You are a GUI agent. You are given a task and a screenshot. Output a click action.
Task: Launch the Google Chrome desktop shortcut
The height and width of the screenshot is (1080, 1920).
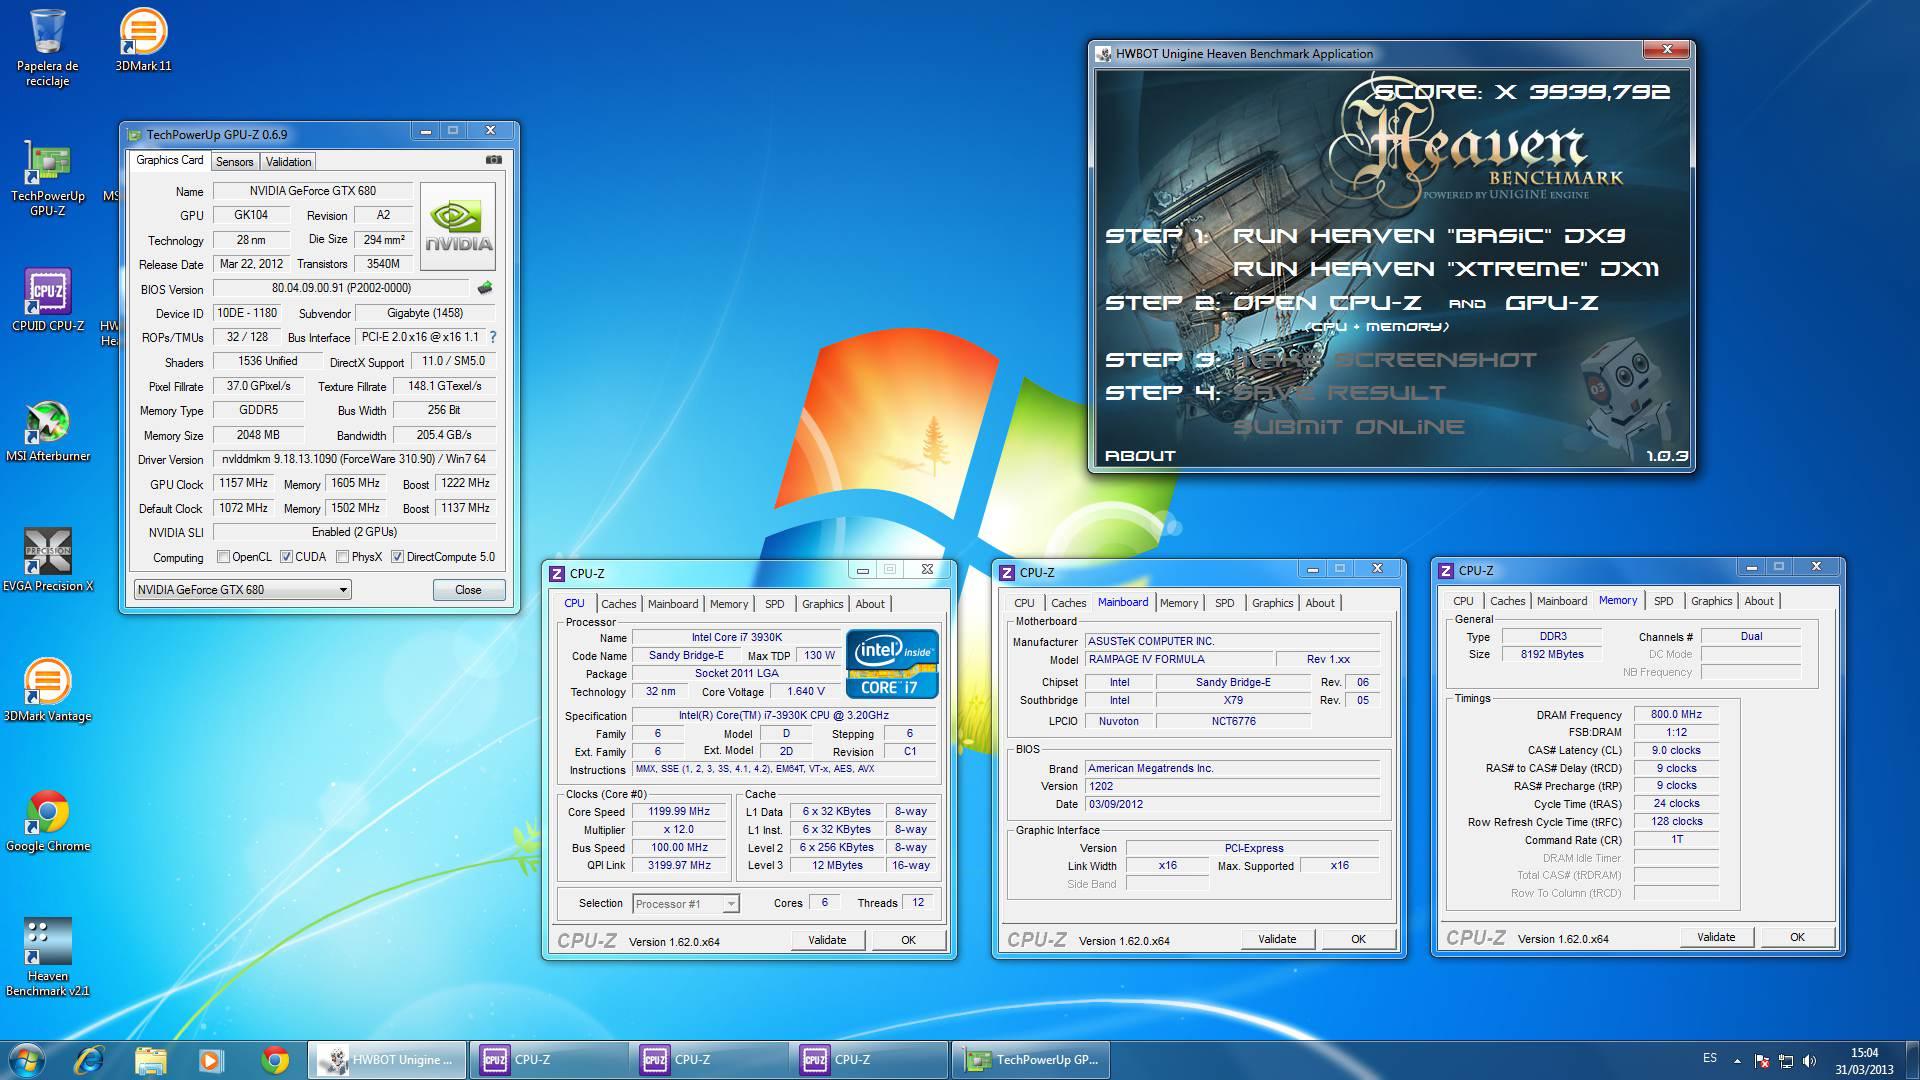[x=47, y=820]
